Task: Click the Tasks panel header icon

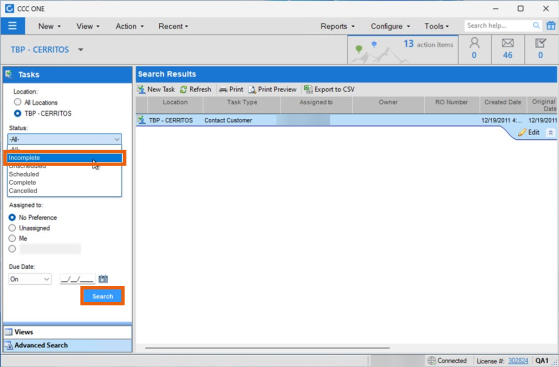Action: click(x=9, y=74)
